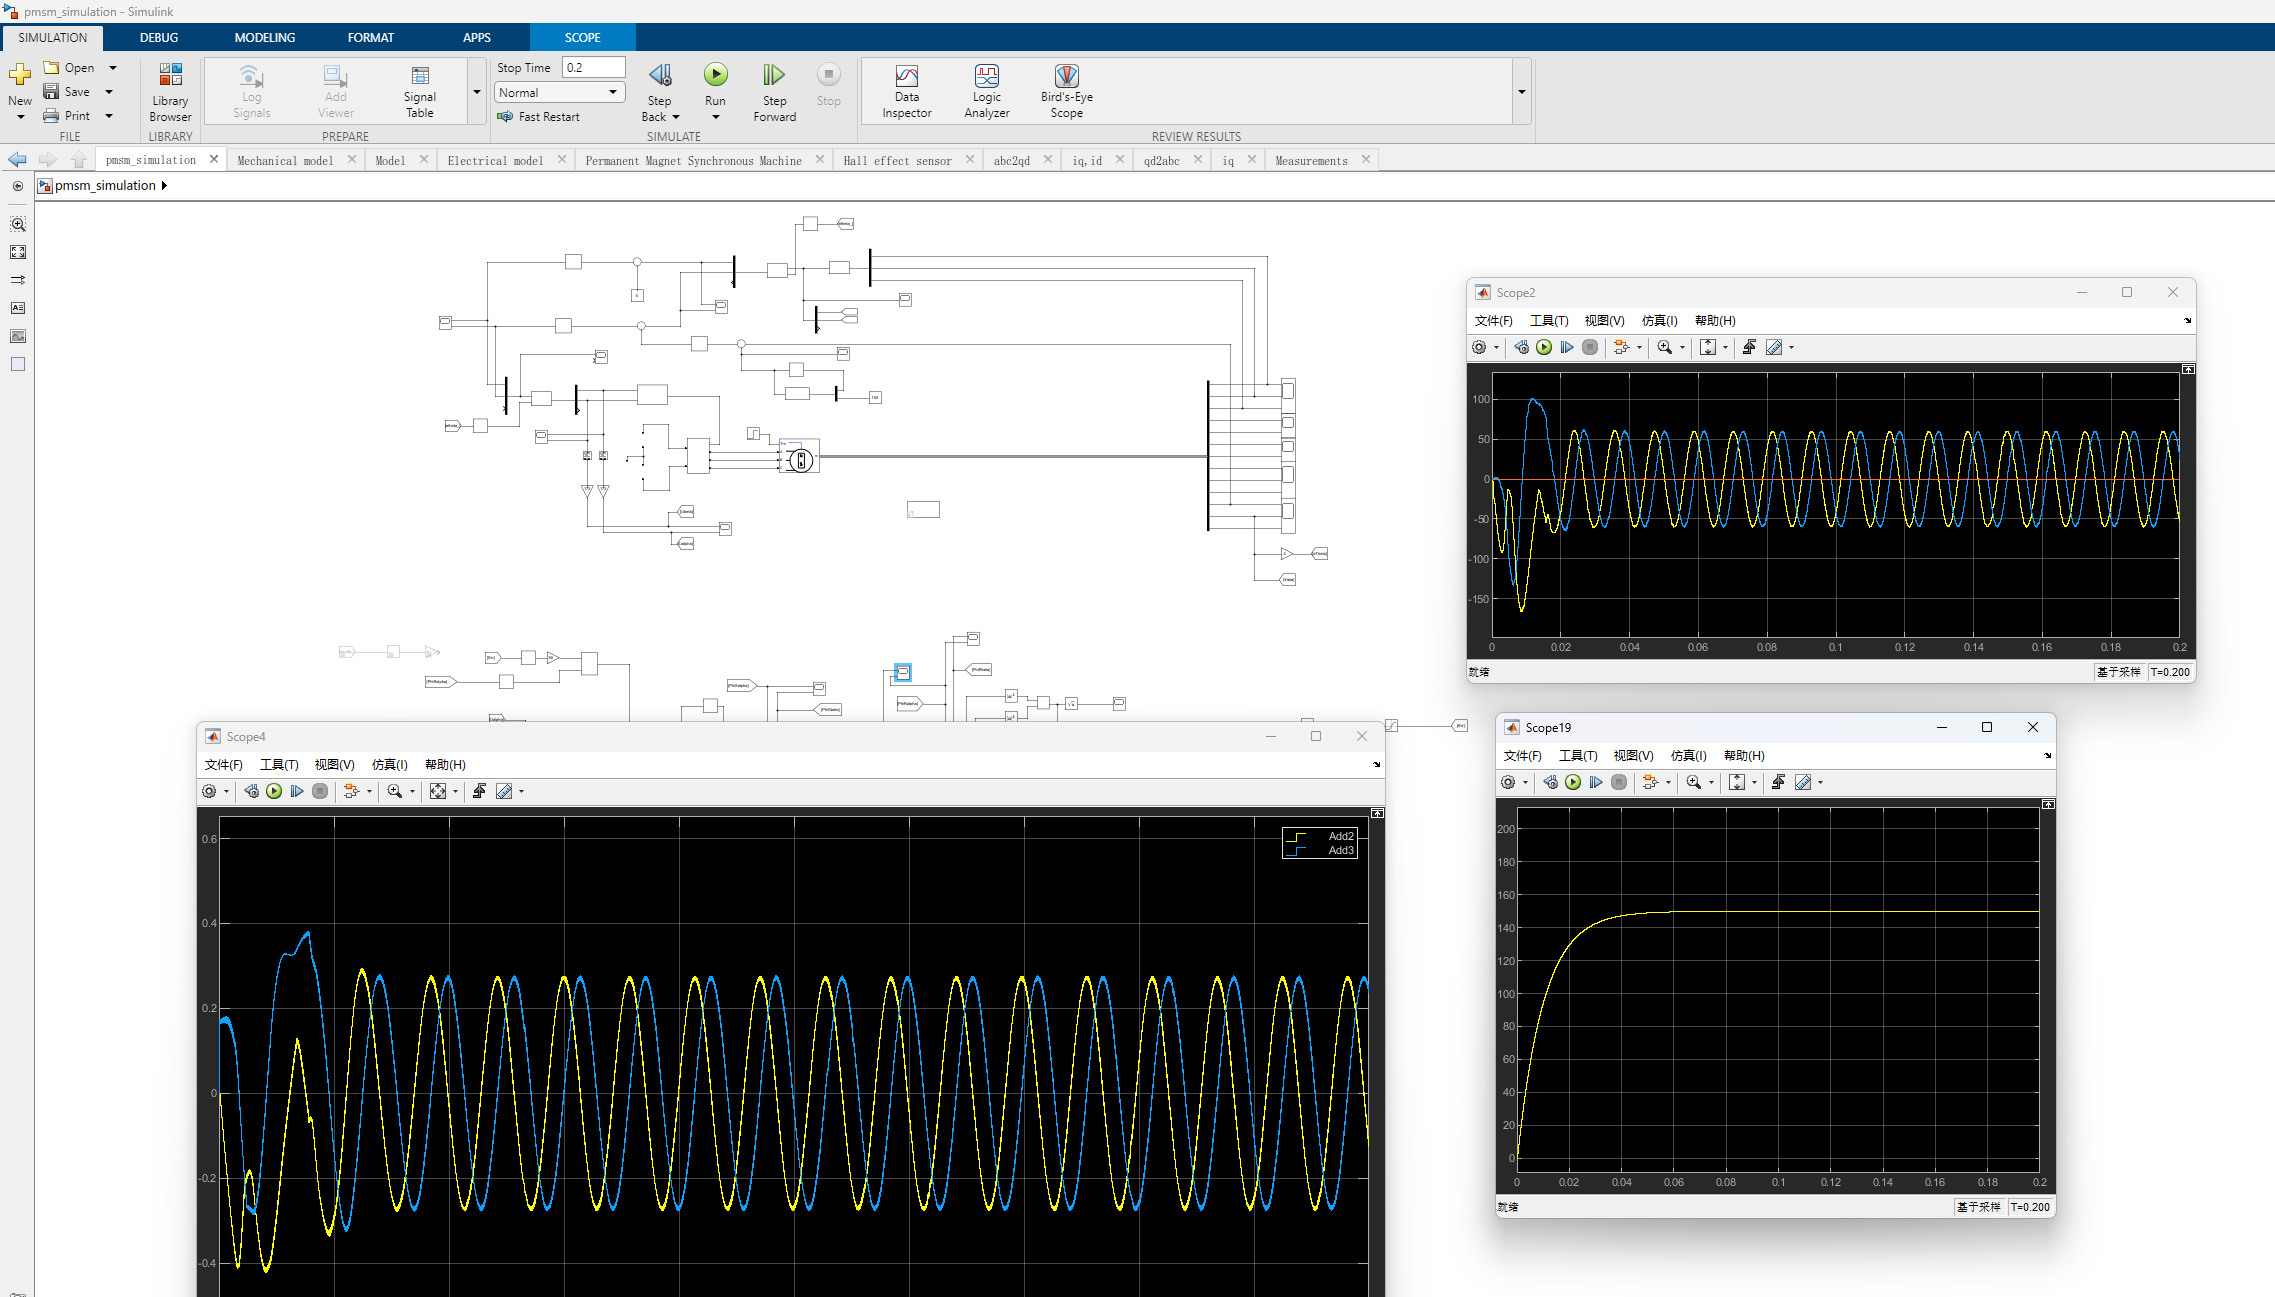Open 视图(V) menu in Scope4
The width and height of the screenshot is (2275, 1297).
[335, 765]
